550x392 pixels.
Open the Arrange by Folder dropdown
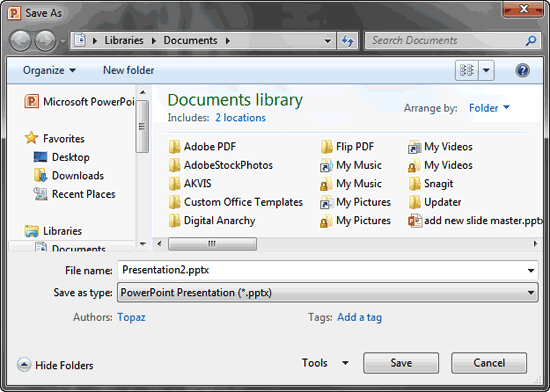pos(489,108)
